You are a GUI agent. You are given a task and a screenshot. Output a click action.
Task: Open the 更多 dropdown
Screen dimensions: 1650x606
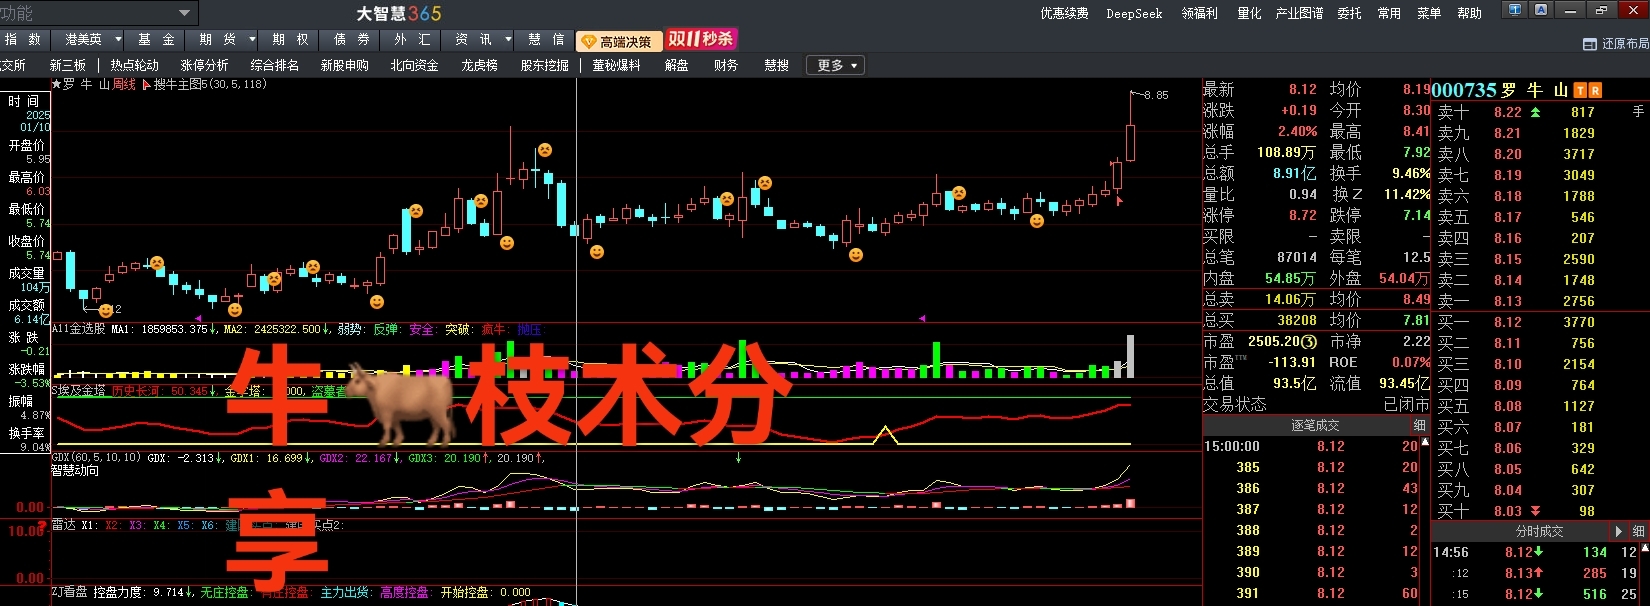pos(837,65)
